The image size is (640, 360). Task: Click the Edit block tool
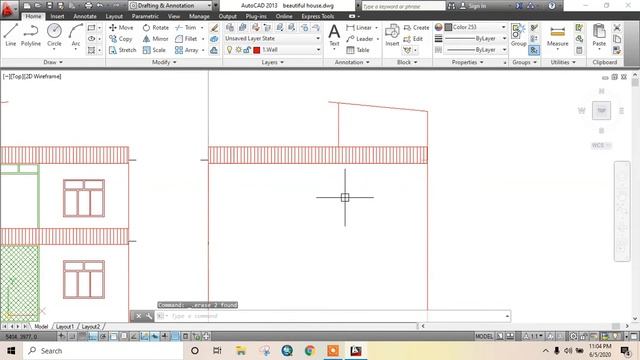pos(413,39)
